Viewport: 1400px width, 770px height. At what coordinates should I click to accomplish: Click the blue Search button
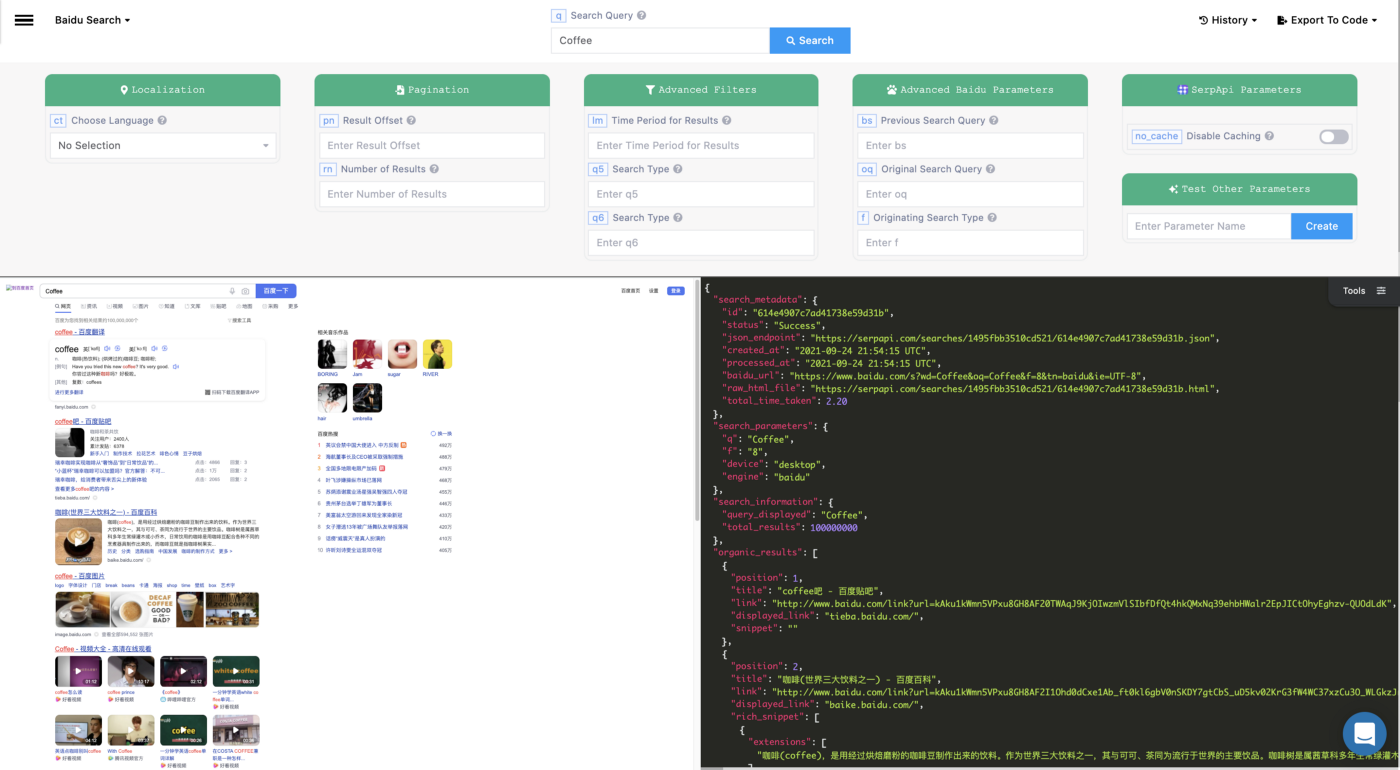pos(810,40)
